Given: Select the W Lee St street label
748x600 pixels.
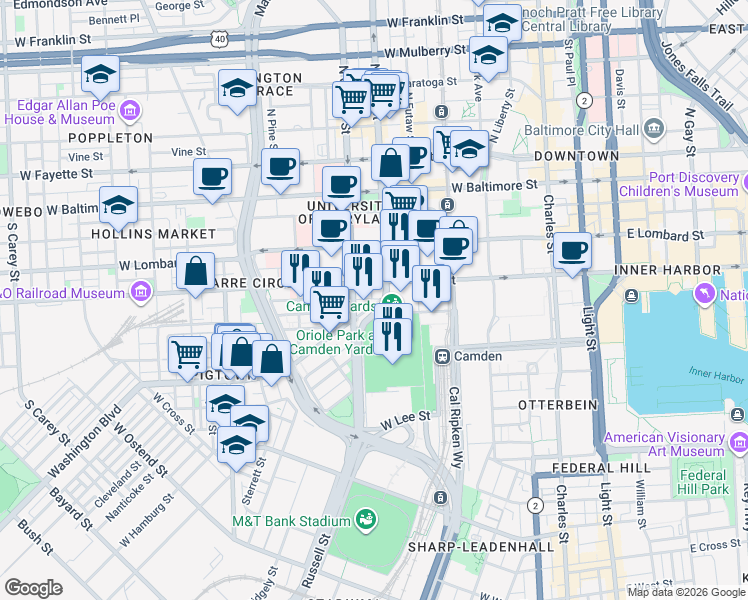Looking at the screenshot, I should pos(405,421).
